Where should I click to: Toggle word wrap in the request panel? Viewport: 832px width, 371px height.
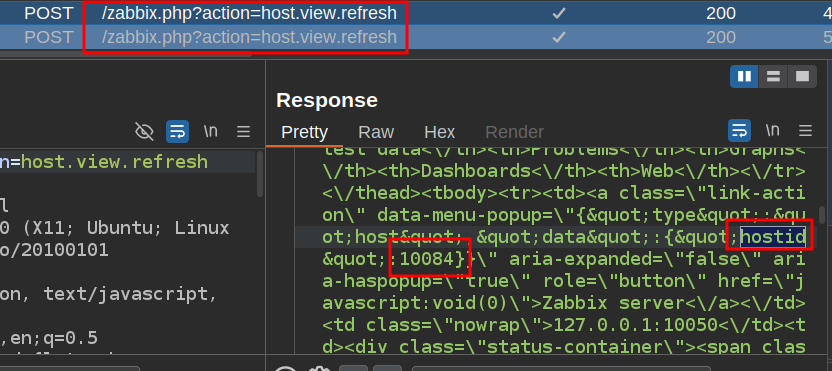tap(178, 131)
